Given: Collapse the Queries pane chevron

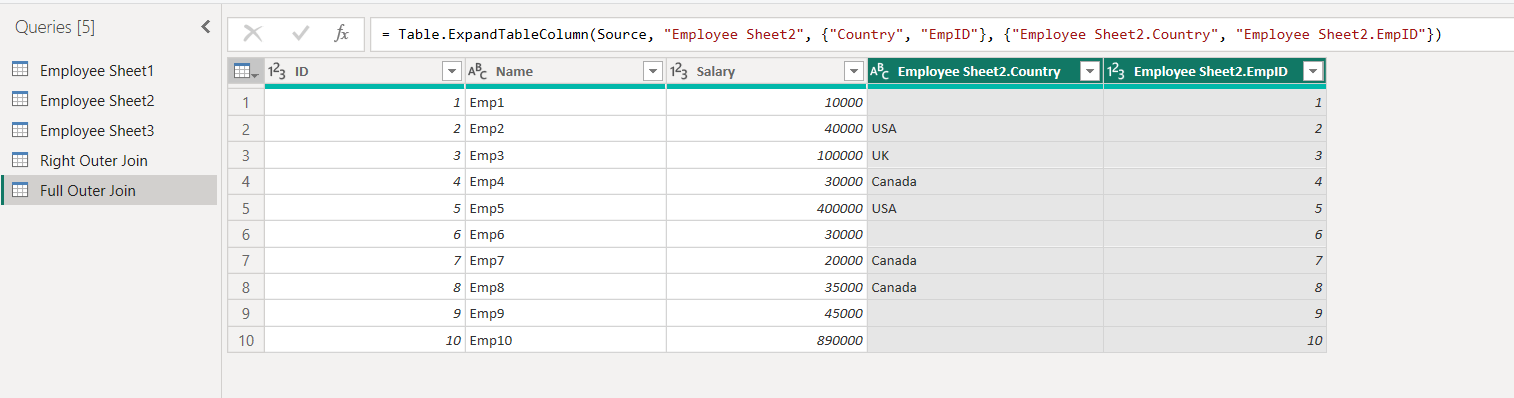Looking at the screenshot, I should pyautogui.click(x=206, y=27).
